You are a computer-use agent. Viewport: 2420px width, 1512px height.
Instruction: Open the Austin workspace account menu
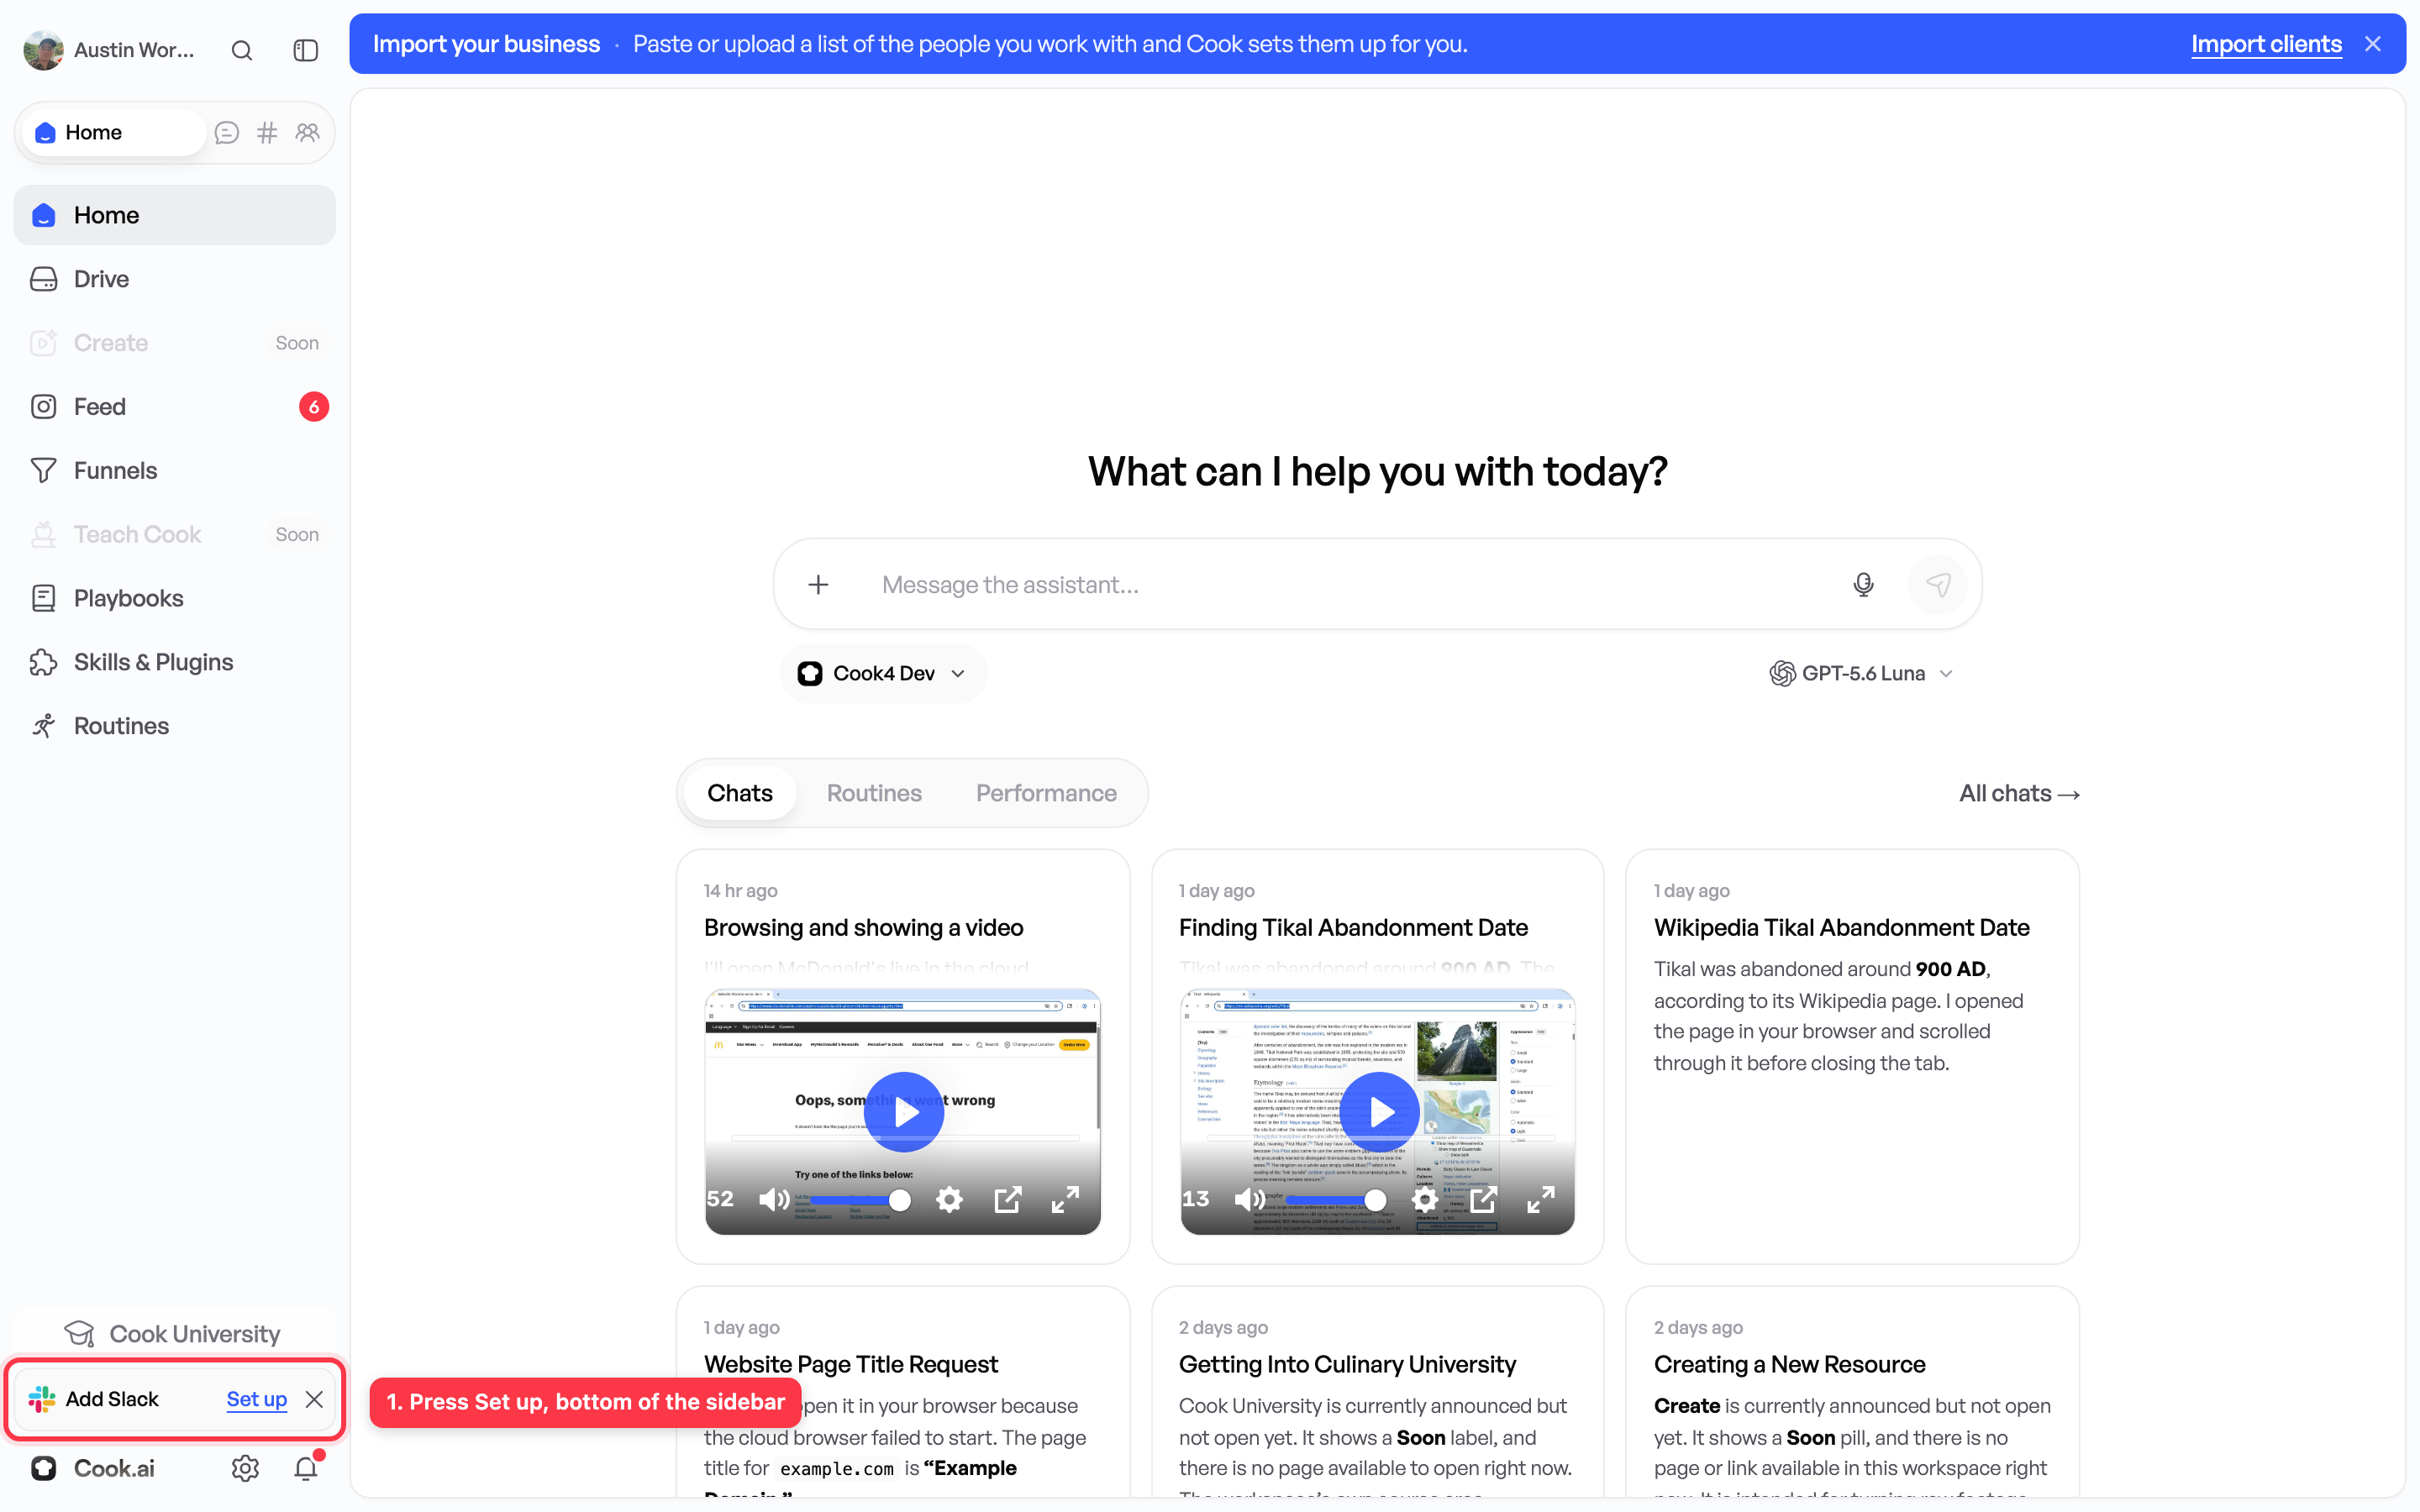point(110,50)
